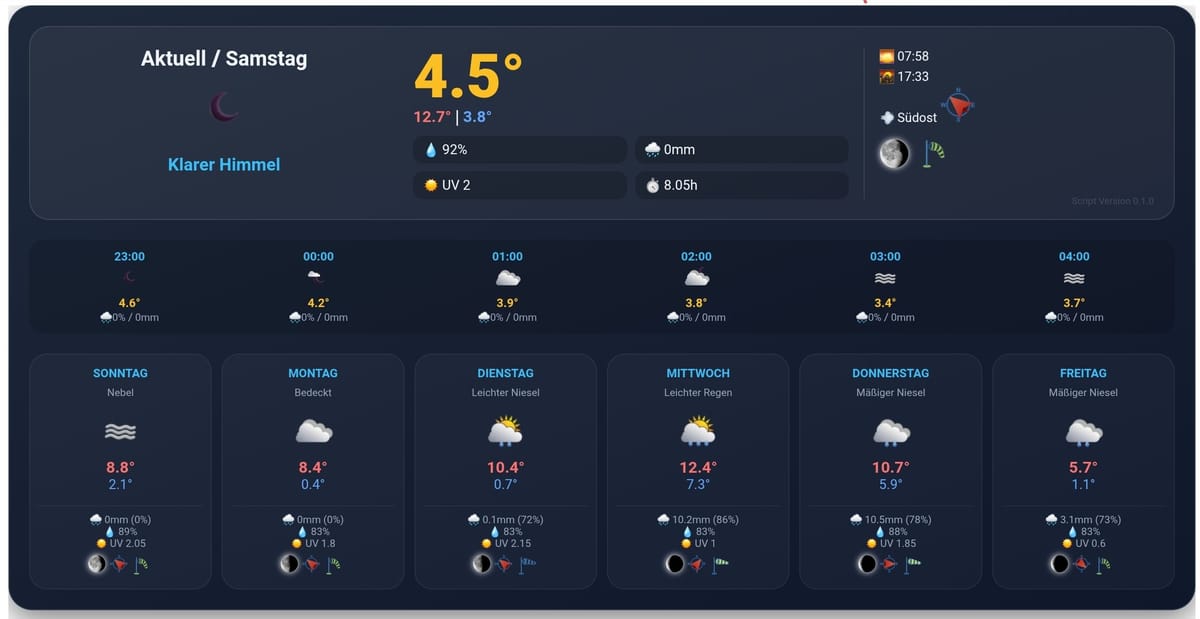Image resolution: width=1200 pixels, height=619 pixels.
Task: Click the 12.7° maximum temperature value
Action: coord(432,117)
